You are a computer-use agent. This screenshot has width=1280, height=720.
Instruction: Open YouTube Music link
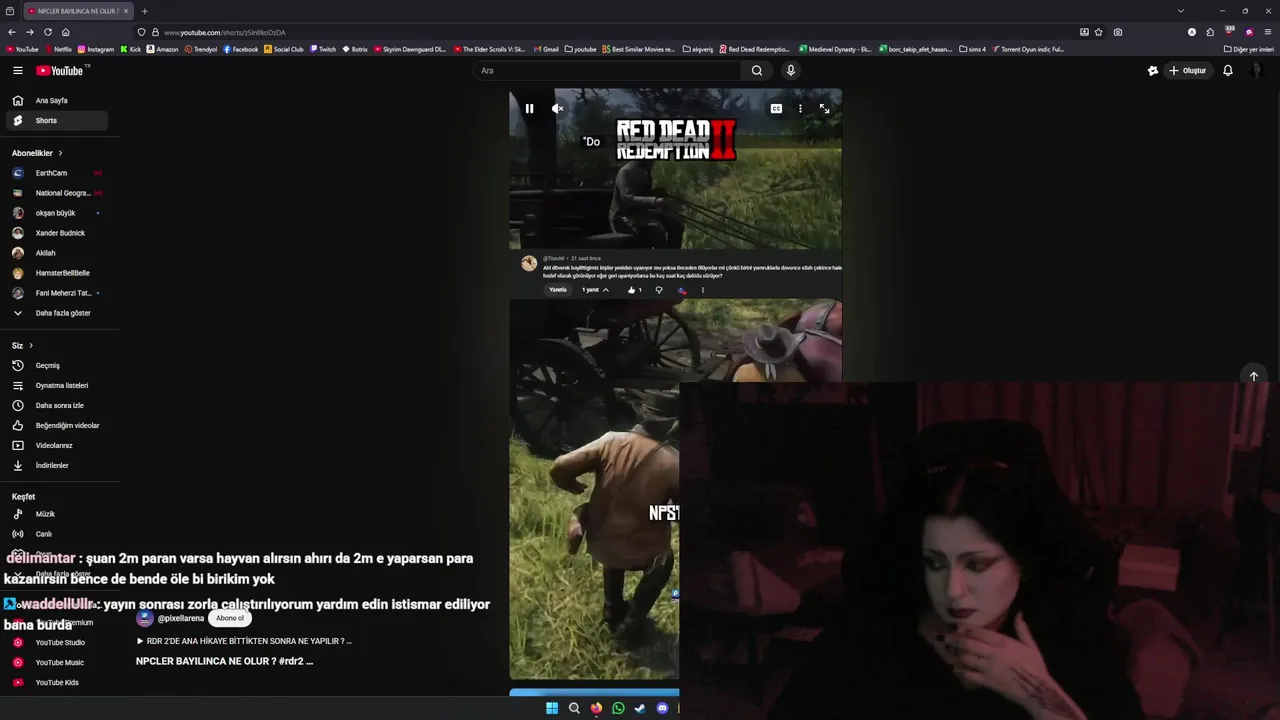click(56, 662)
